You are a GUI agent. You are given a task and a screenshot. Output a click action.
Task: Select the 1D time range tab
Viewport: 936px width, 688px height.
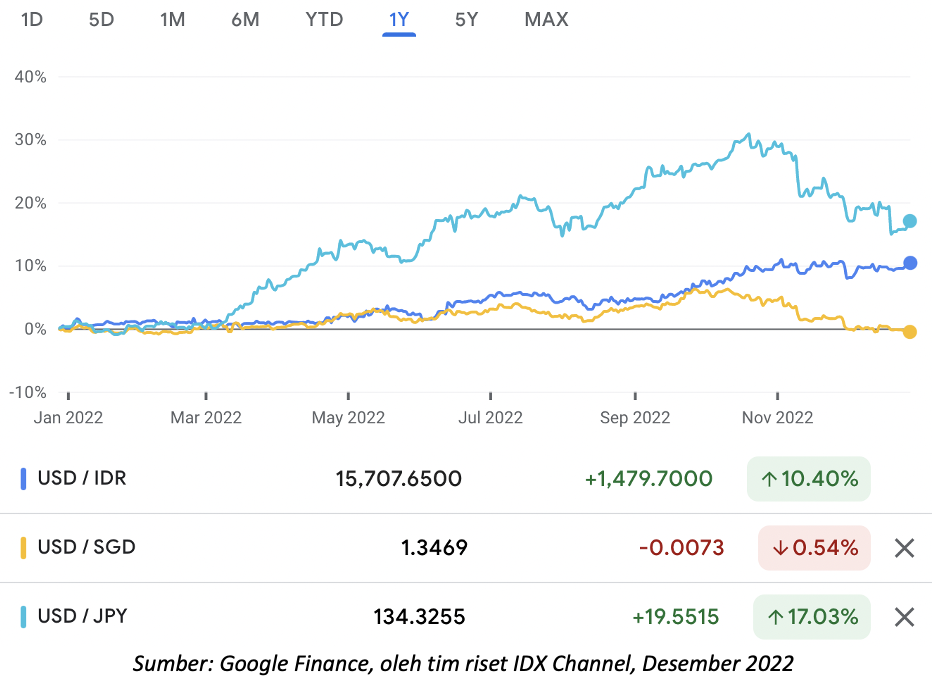pyautogui.click(x=31, y=19)
